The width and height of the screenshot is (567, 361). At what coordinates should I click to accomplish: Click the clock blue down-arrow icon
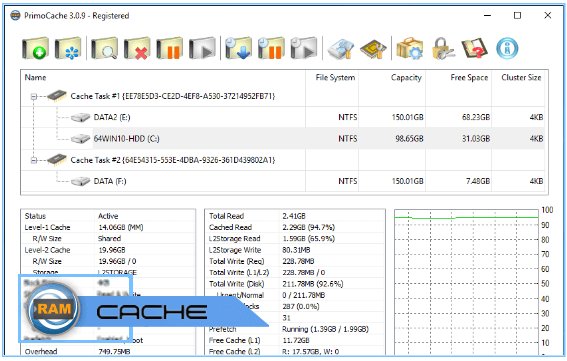click(x=238, y=48)
